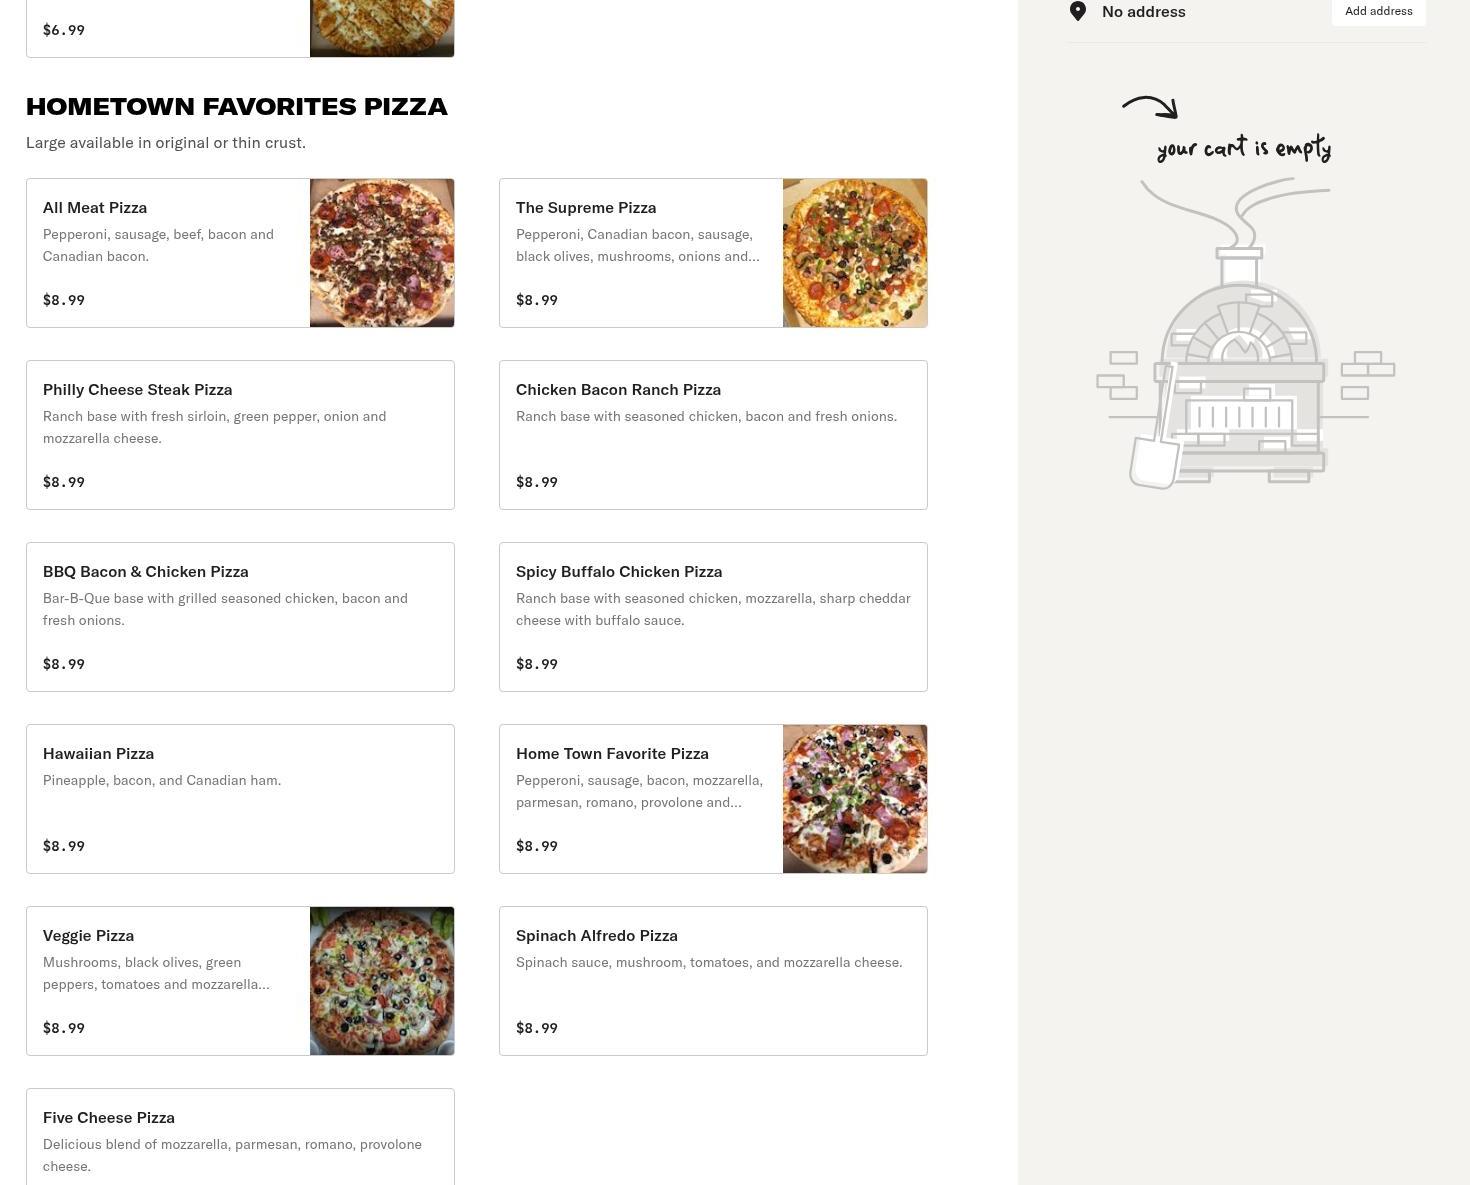The width and height of the screenshot is (1470, 1185).
Task: Open the Veggie Pizza photo
Action: [x=382, y=981]
